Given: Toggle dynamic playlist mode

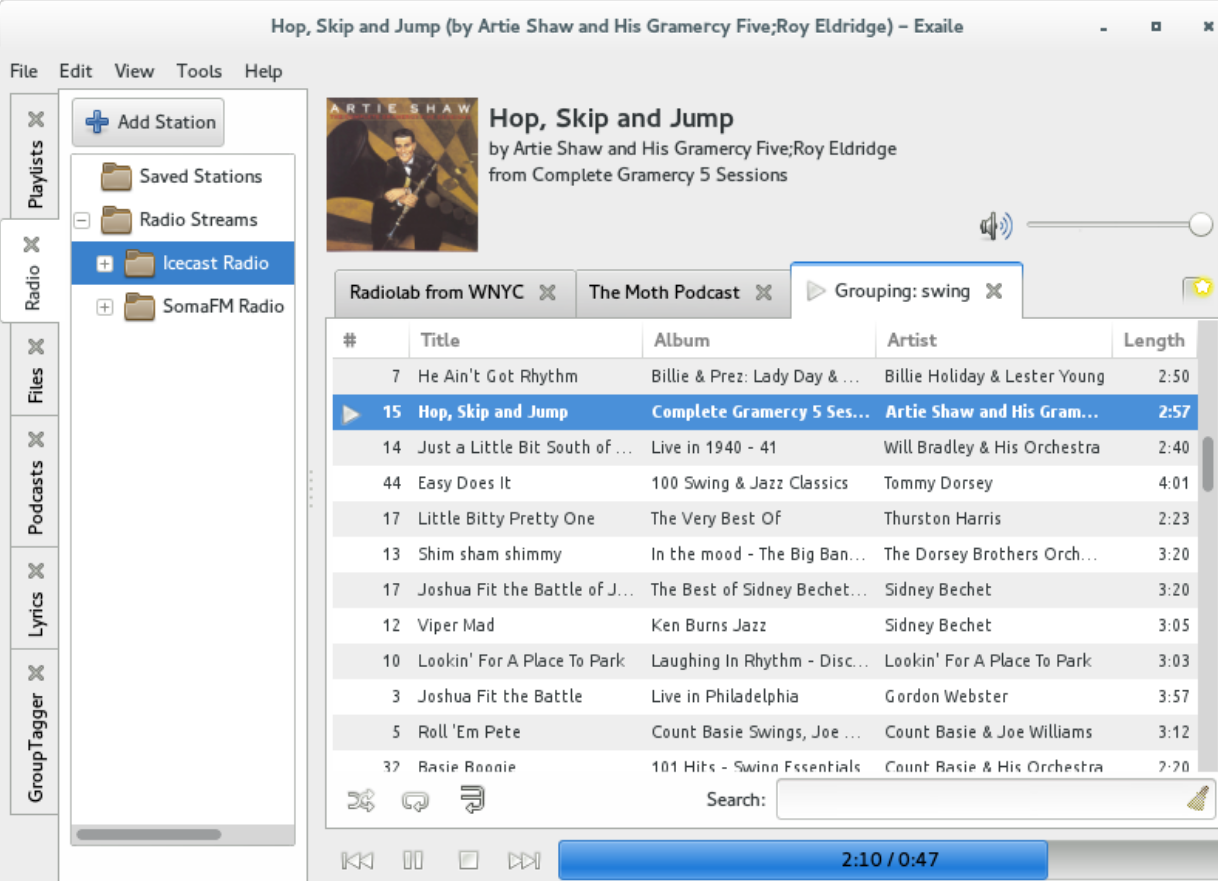Looking at the screenshot, I should click(x=471, y=799).
